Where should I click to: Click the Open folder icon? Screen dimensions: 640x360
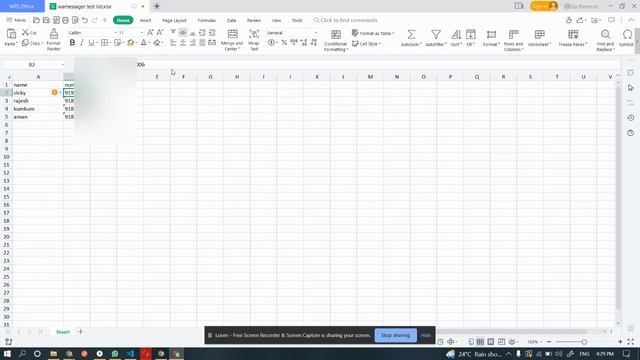click(36, 20)
